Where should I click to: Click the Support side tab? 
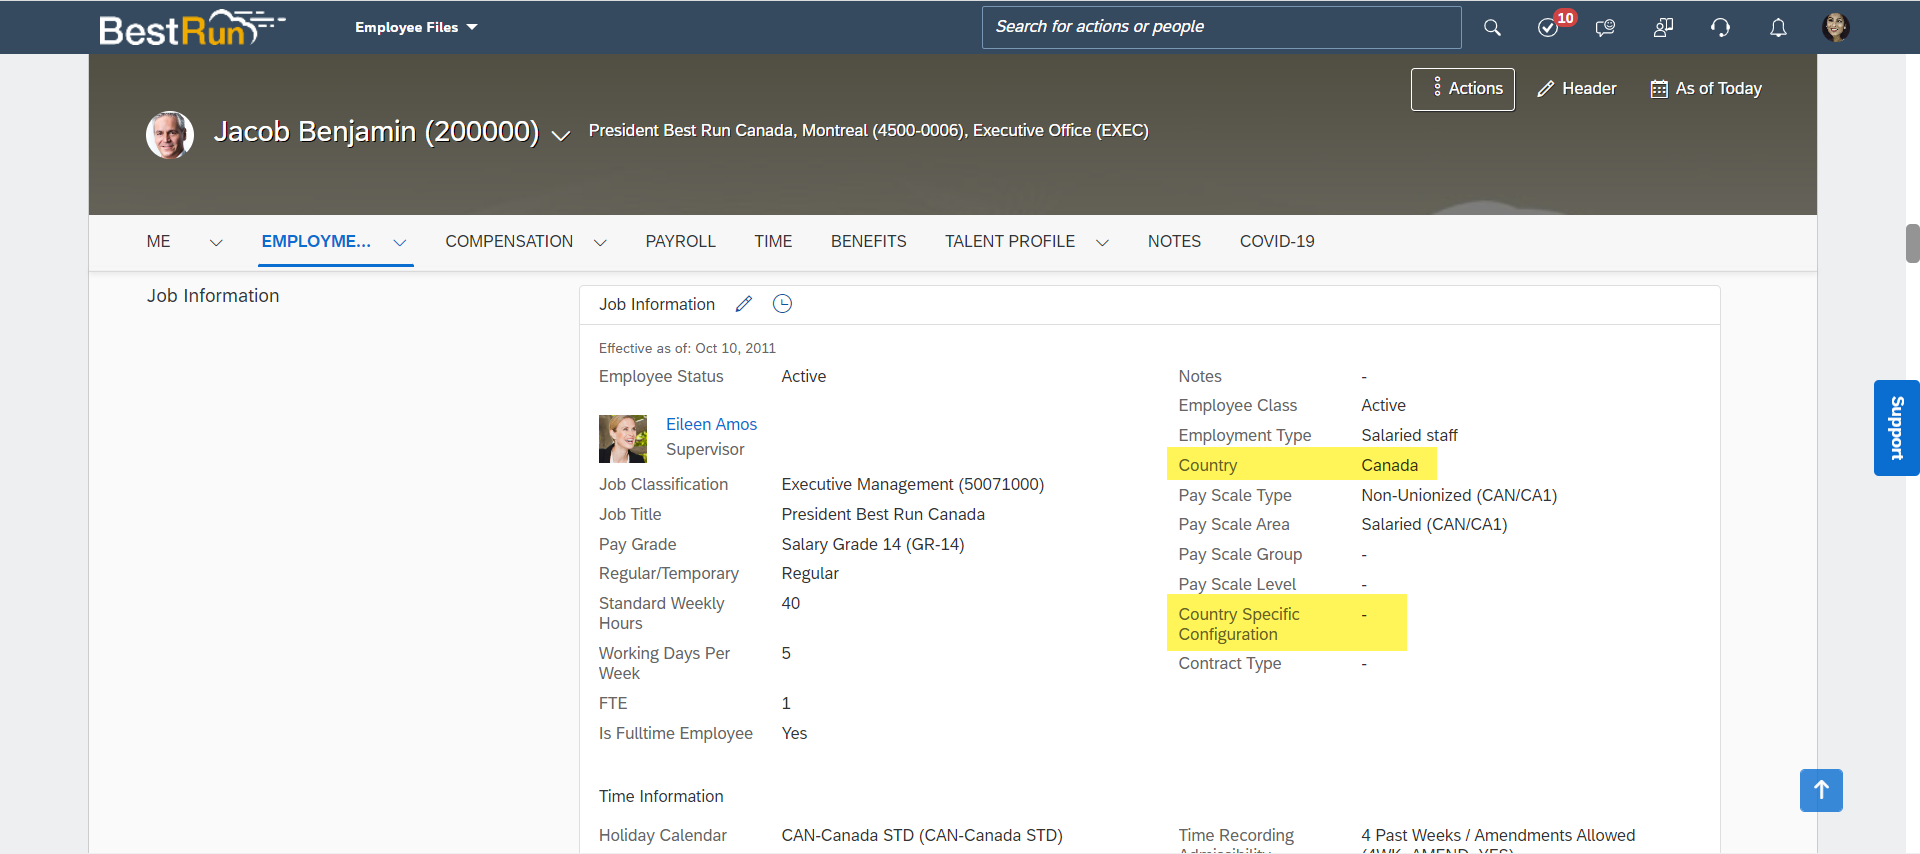[1896, 428]
